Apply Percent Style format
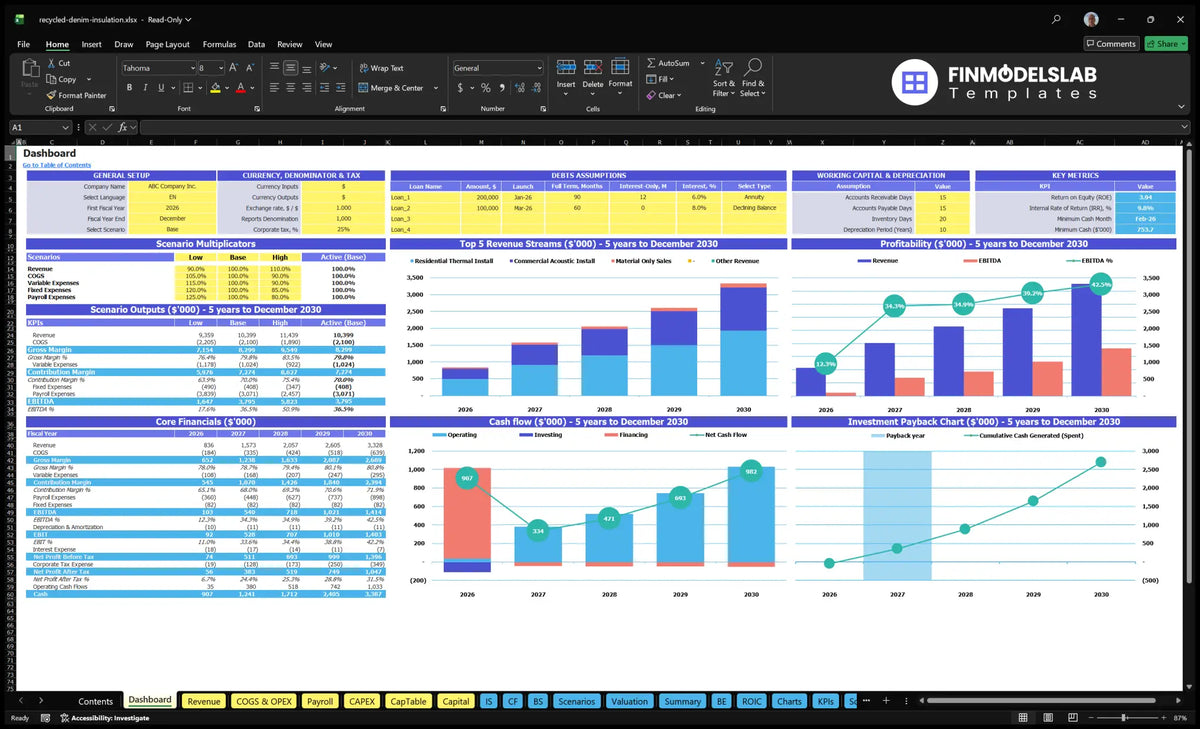1200x729 pixels. (x=486, y=88)
